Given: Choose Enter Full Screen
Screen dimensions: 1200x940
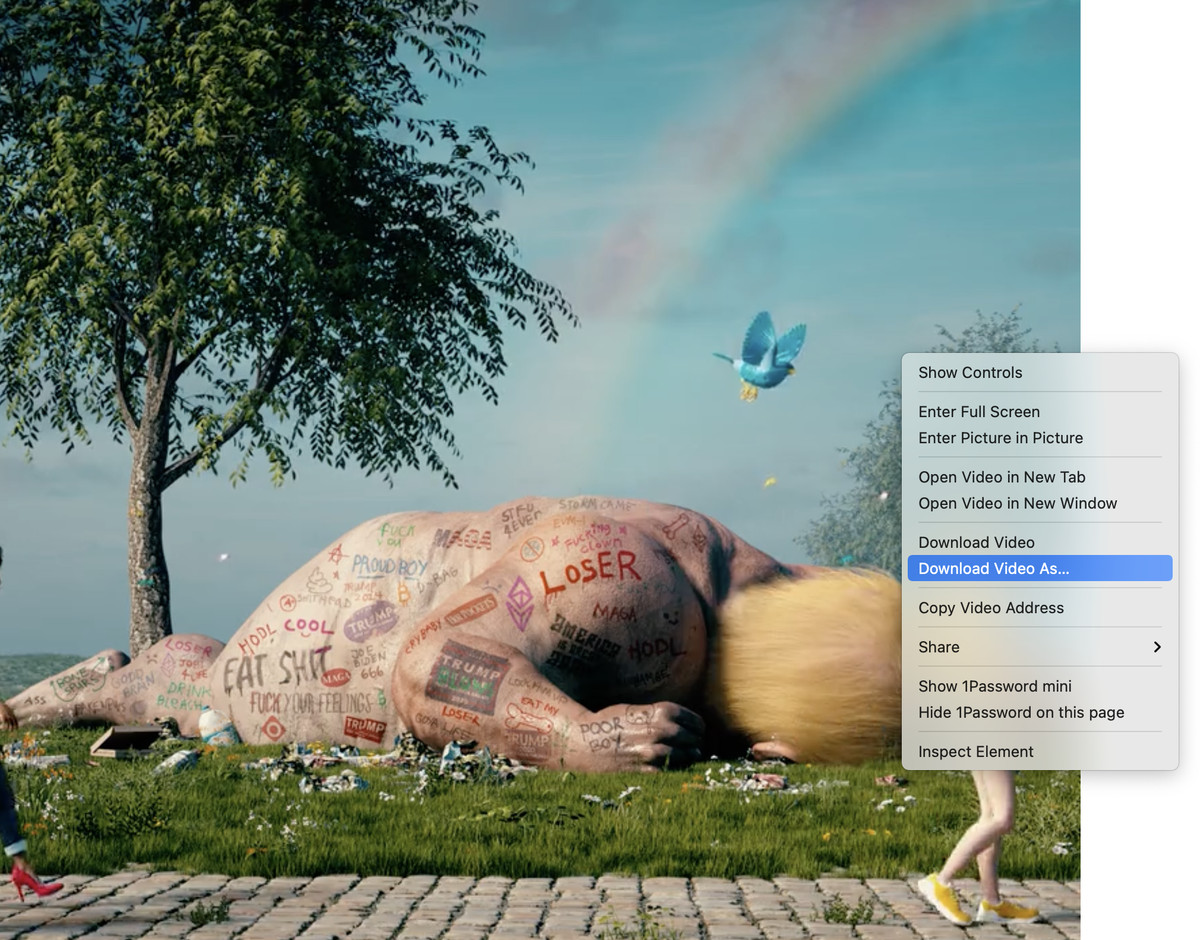Looking at the screenshot, I should [978, 411].
